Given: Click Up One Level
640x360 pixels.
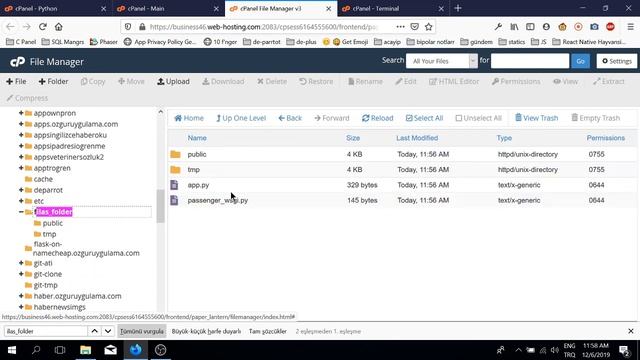Looking at the screenshot, I should [241, 118].
